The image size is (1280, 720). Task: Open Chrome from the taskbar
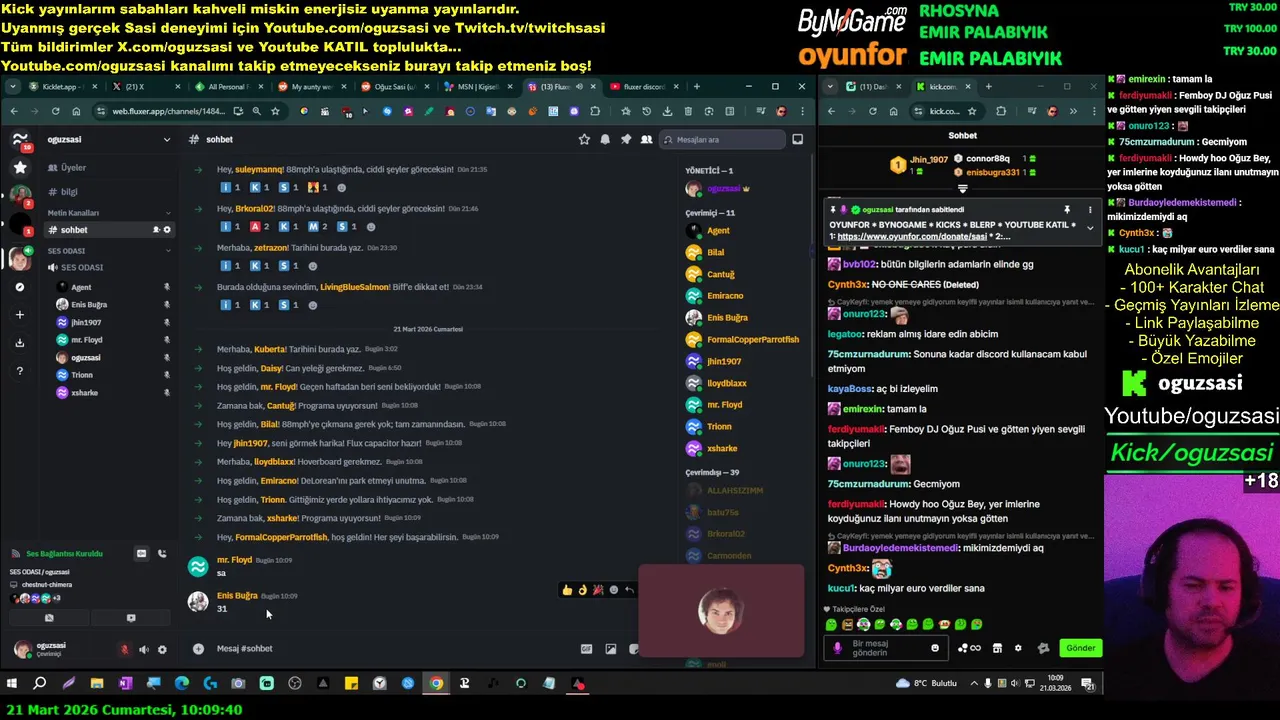436,684
